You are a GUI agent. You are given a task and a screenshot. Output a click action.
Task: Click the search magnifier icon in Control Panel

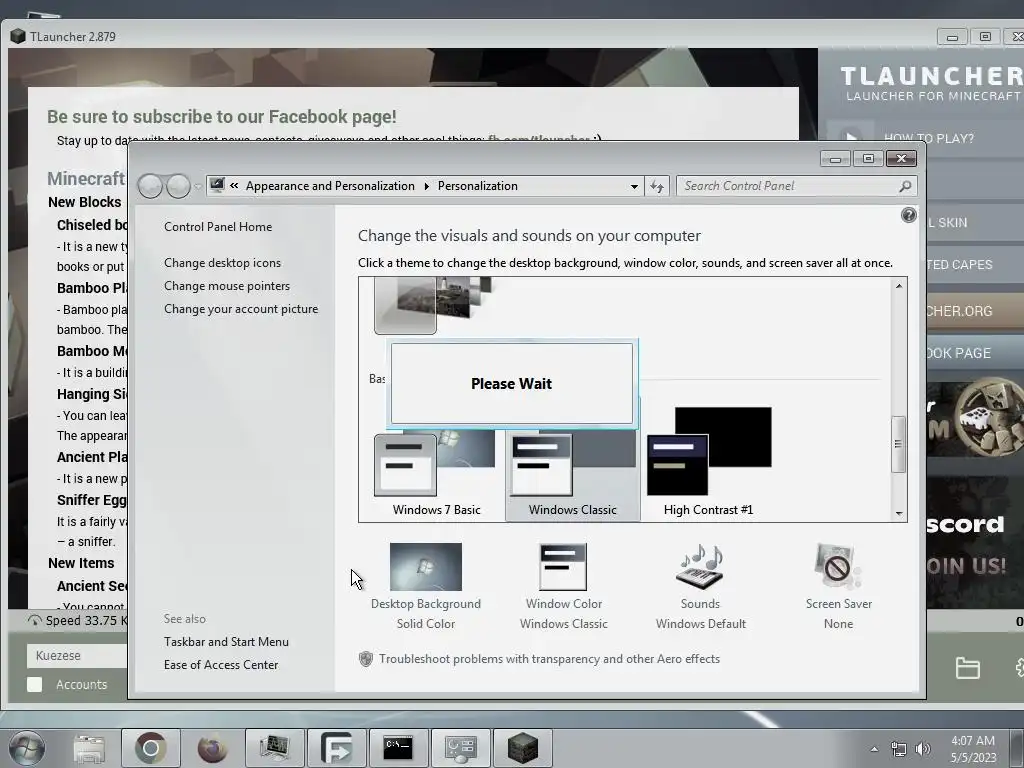pos(905,186)
